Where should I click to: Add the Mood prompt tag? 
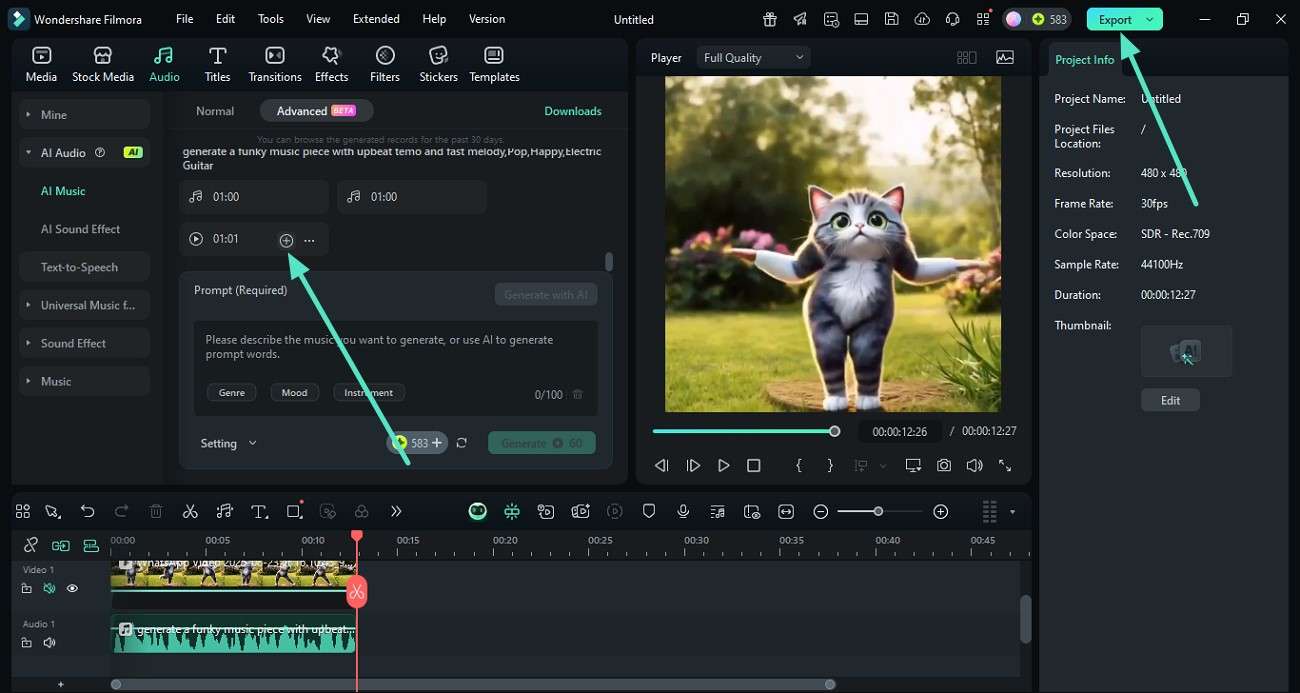tap(294, 393)
